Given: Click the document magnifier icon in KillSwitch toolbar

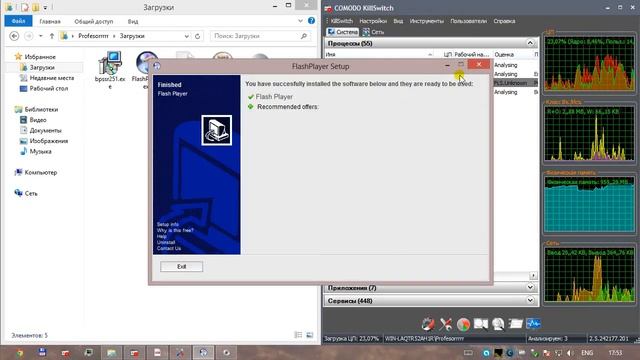Looking at the screenshot, I should click(x=480, y=324).
